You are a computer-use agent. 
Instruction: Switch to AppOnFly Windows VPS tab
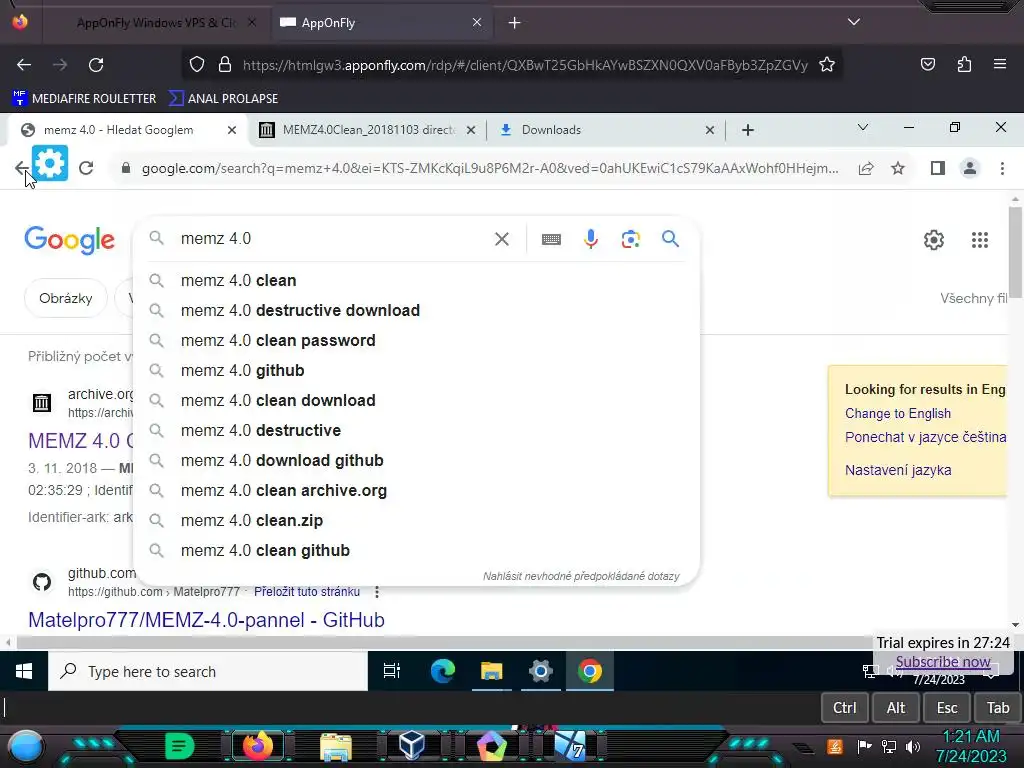point(155,23)
